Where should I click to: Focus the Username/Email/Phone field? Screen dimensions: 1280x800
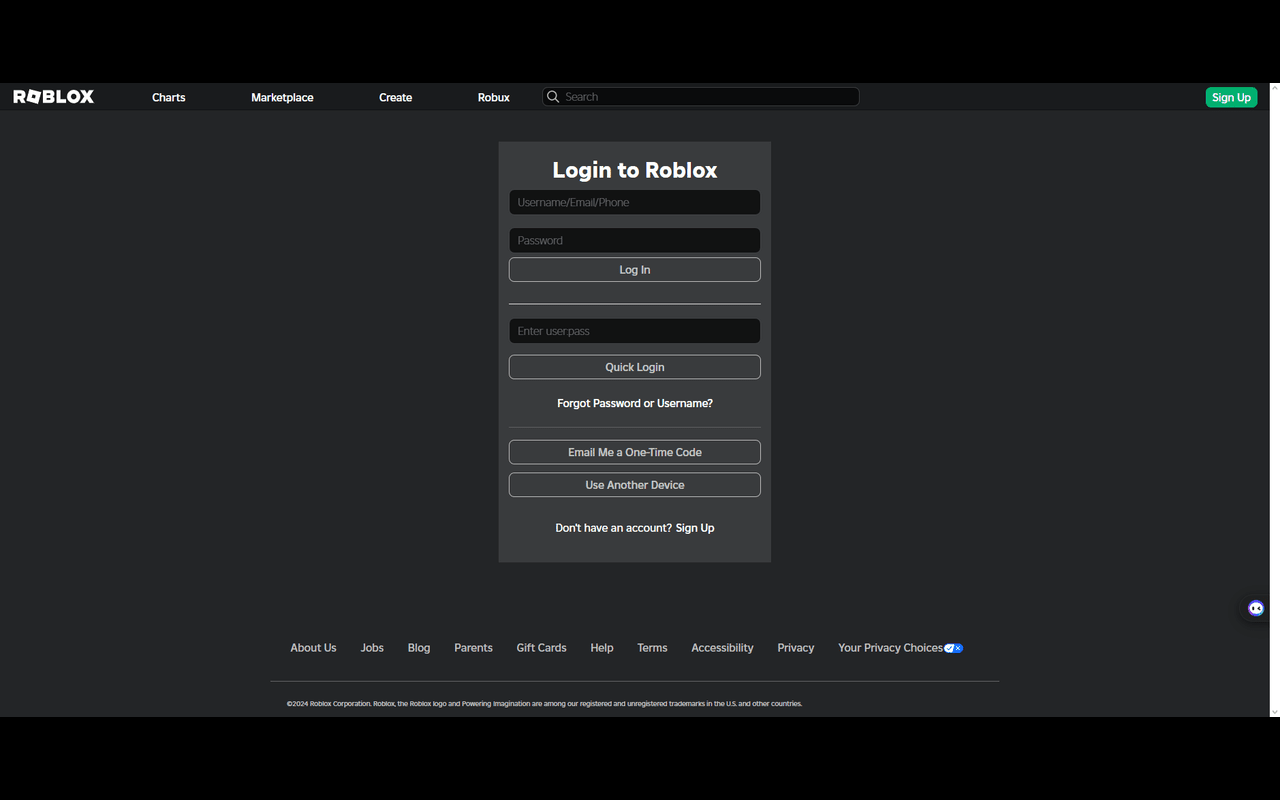tap(635, 202)
